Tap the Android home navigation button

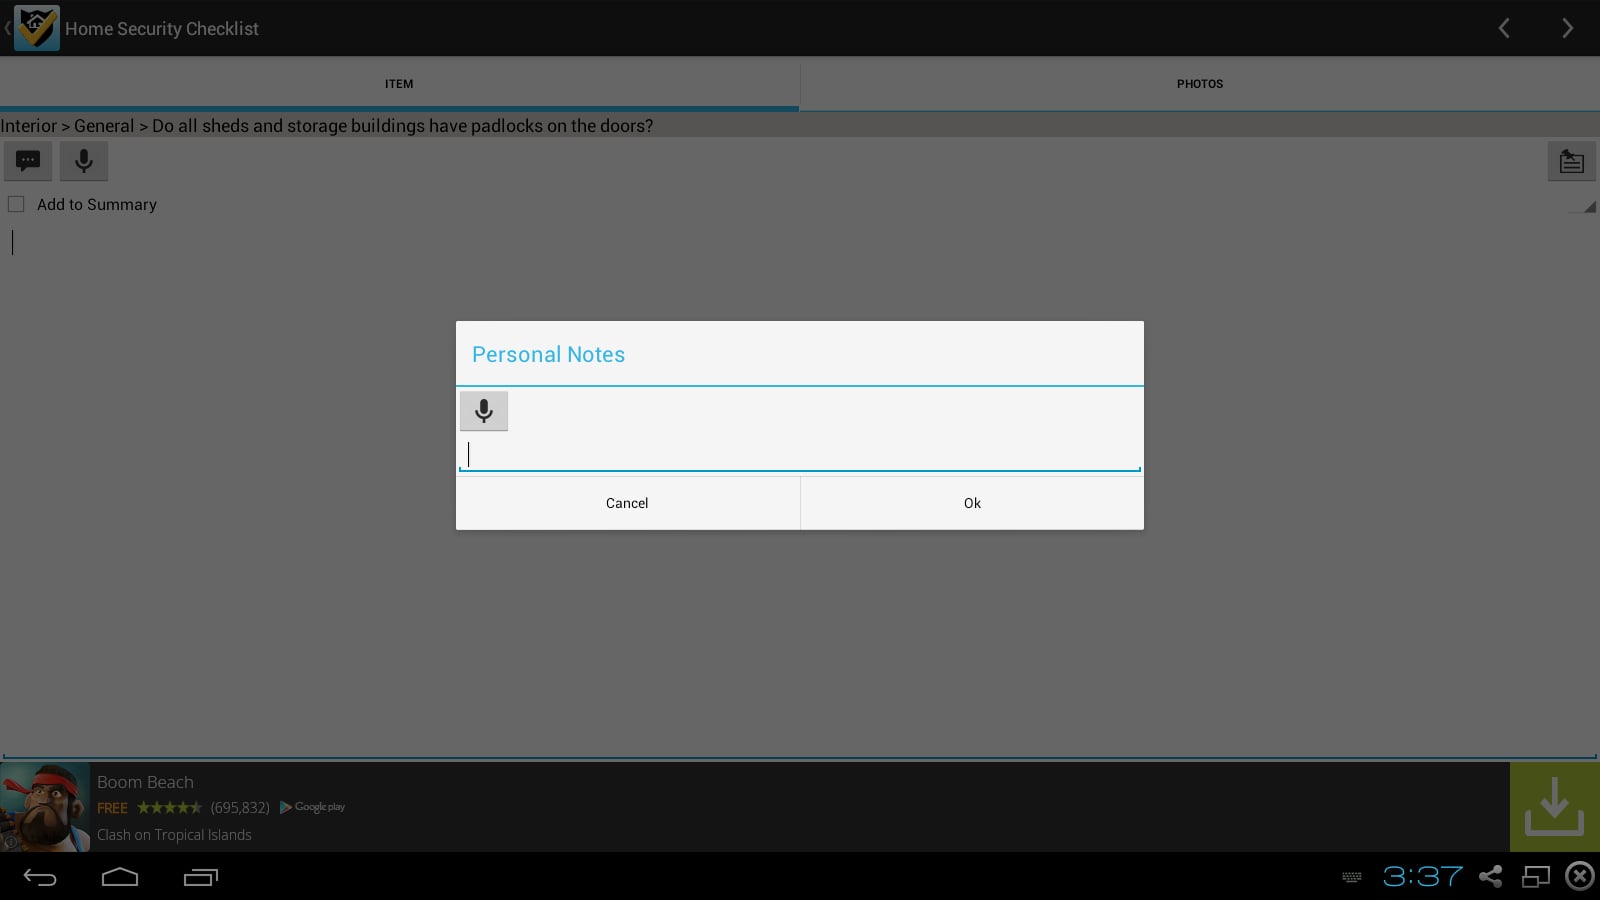pyautogui.click(x=120, y=877)
